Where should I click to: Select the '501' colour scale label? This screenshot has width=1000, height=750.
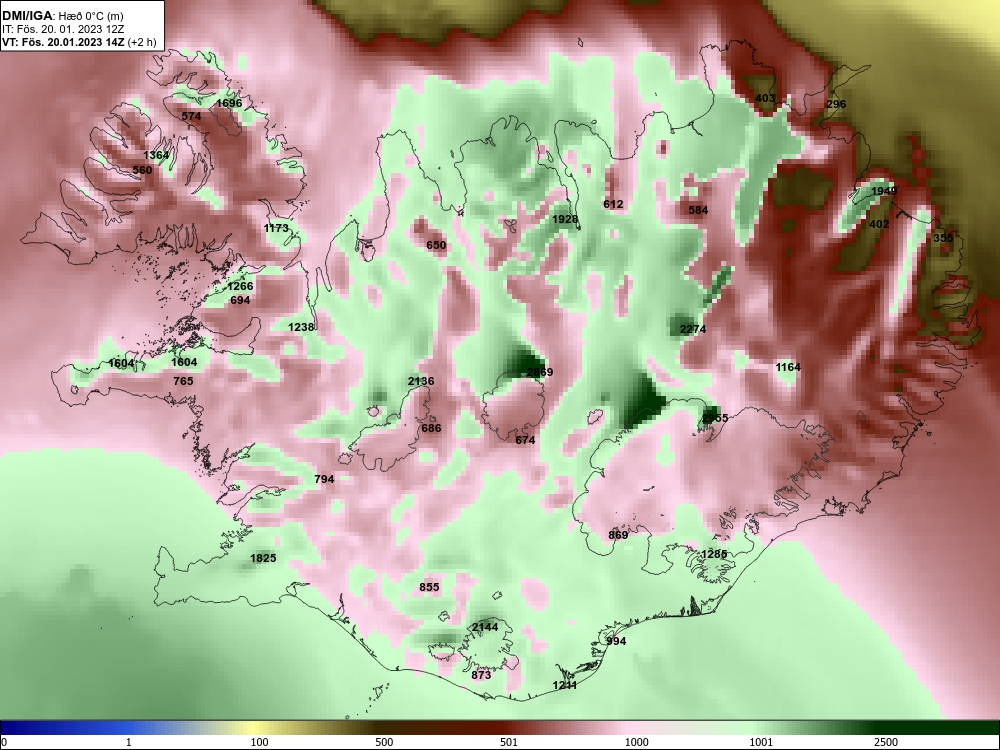coord(509,742)
